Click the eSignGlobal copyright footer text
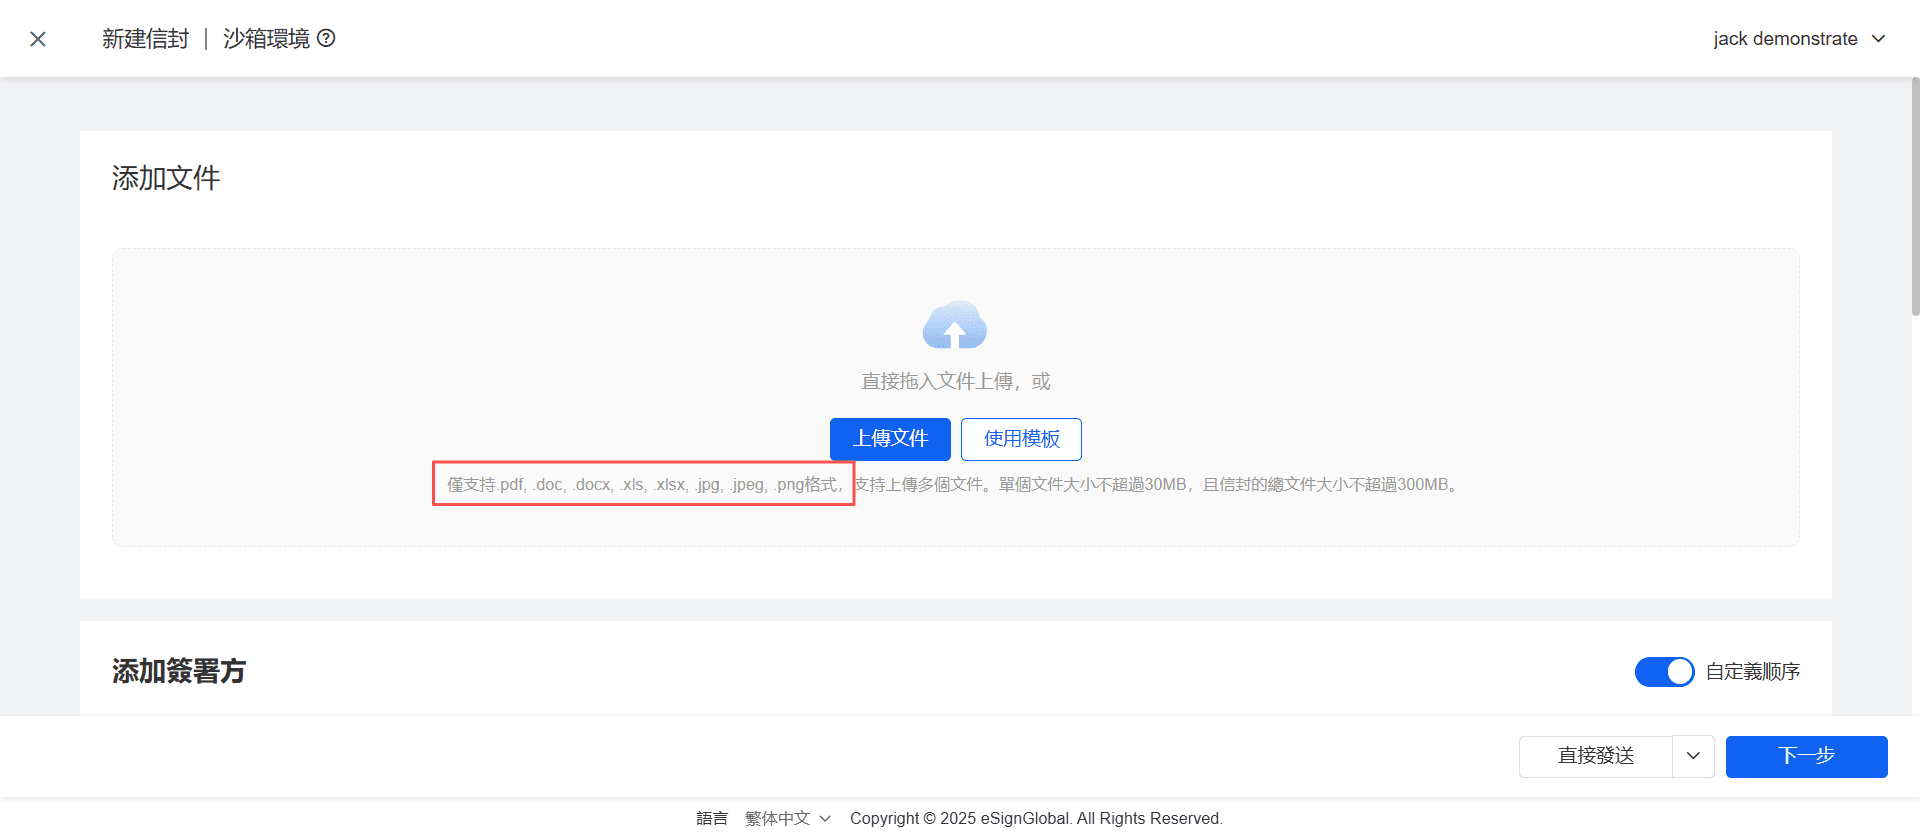Screen dimensions: 1920x839 (1035, 818)
